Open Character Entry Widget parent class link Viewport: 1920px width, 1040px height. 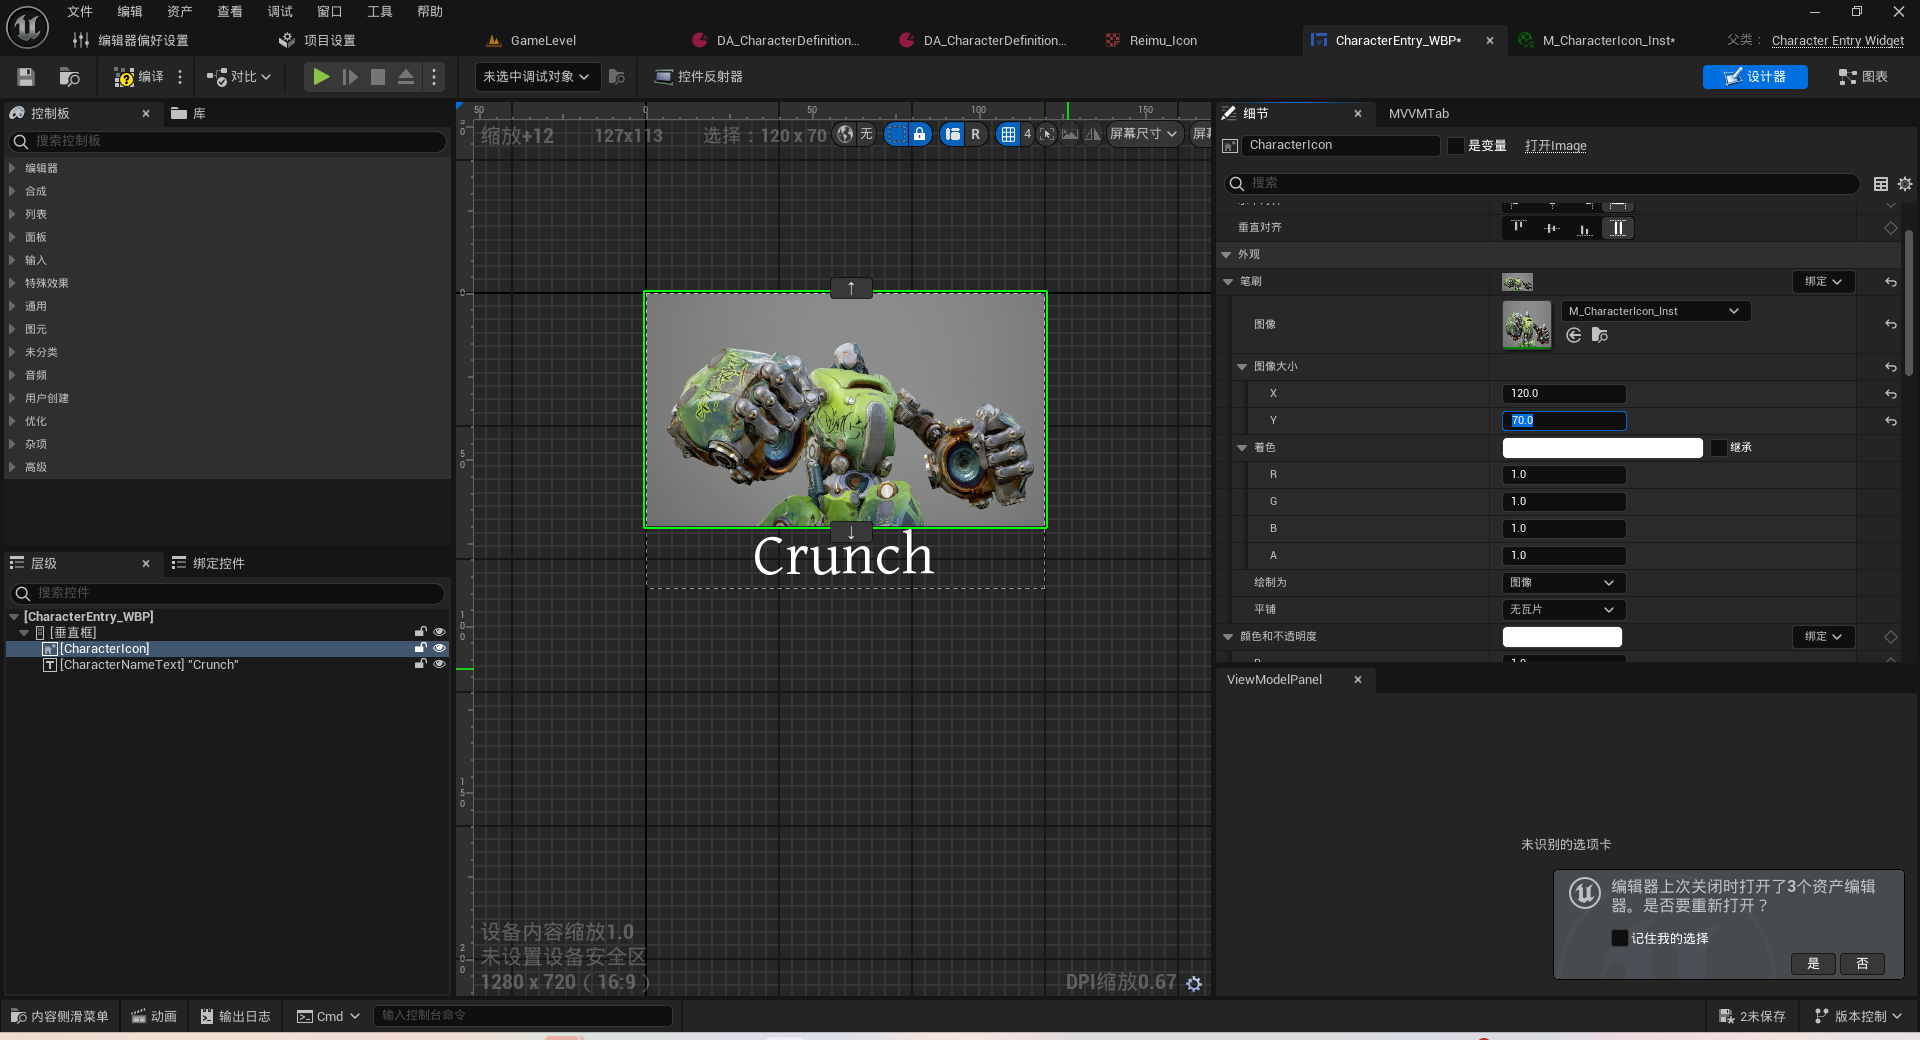pyautogui.click(x=1838, y=41)
